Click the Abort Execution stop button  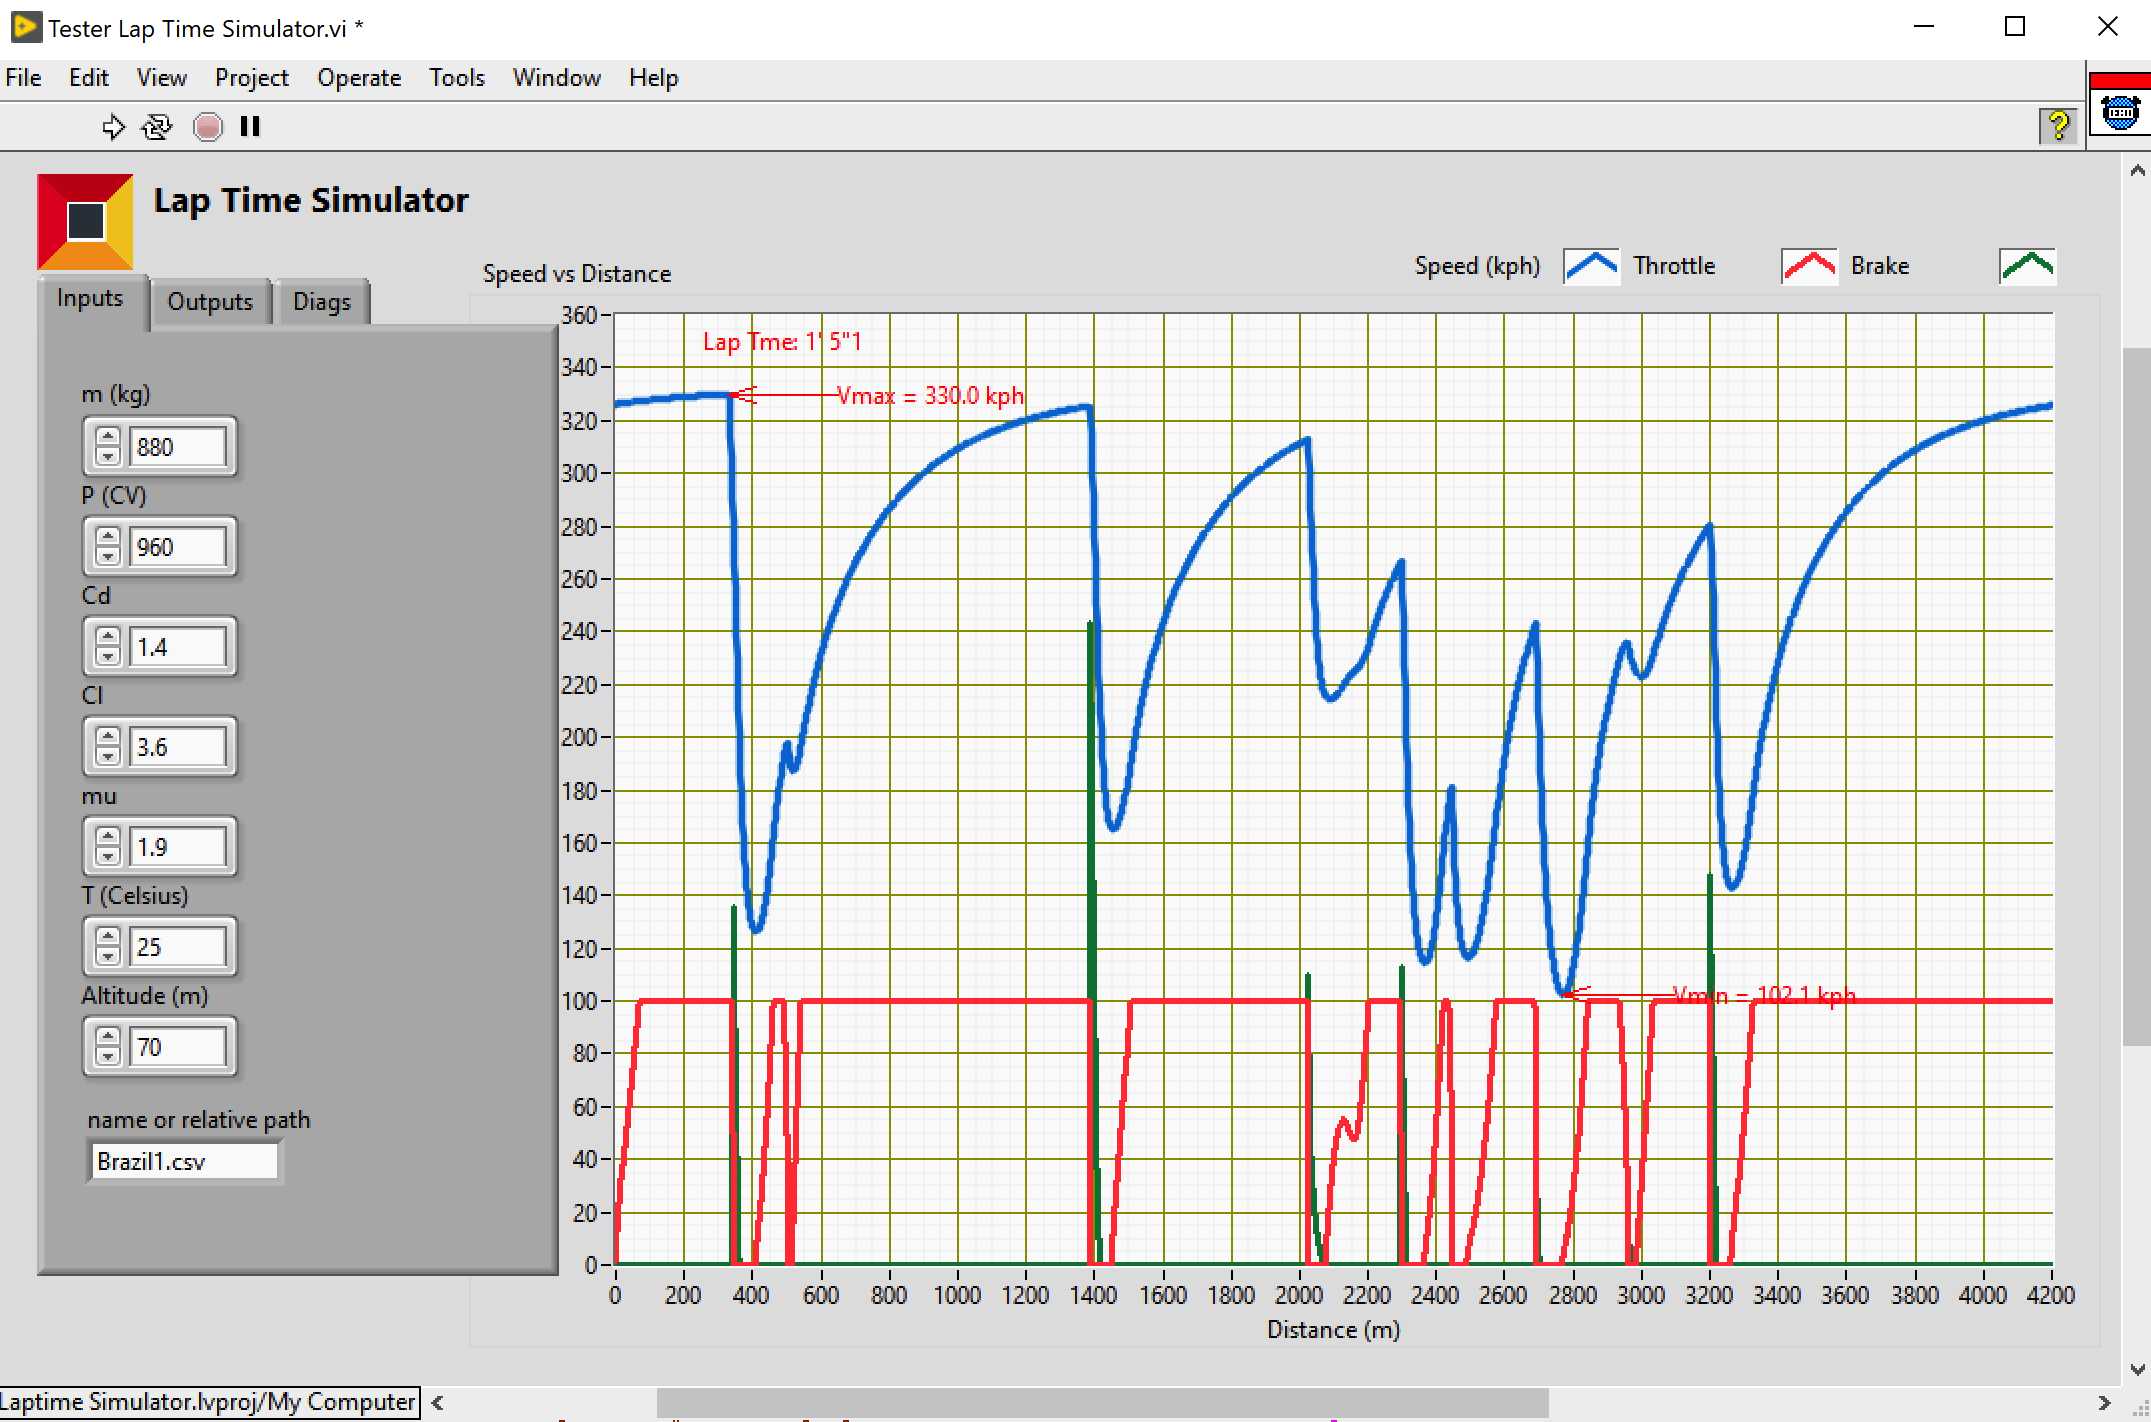(208, 127)
